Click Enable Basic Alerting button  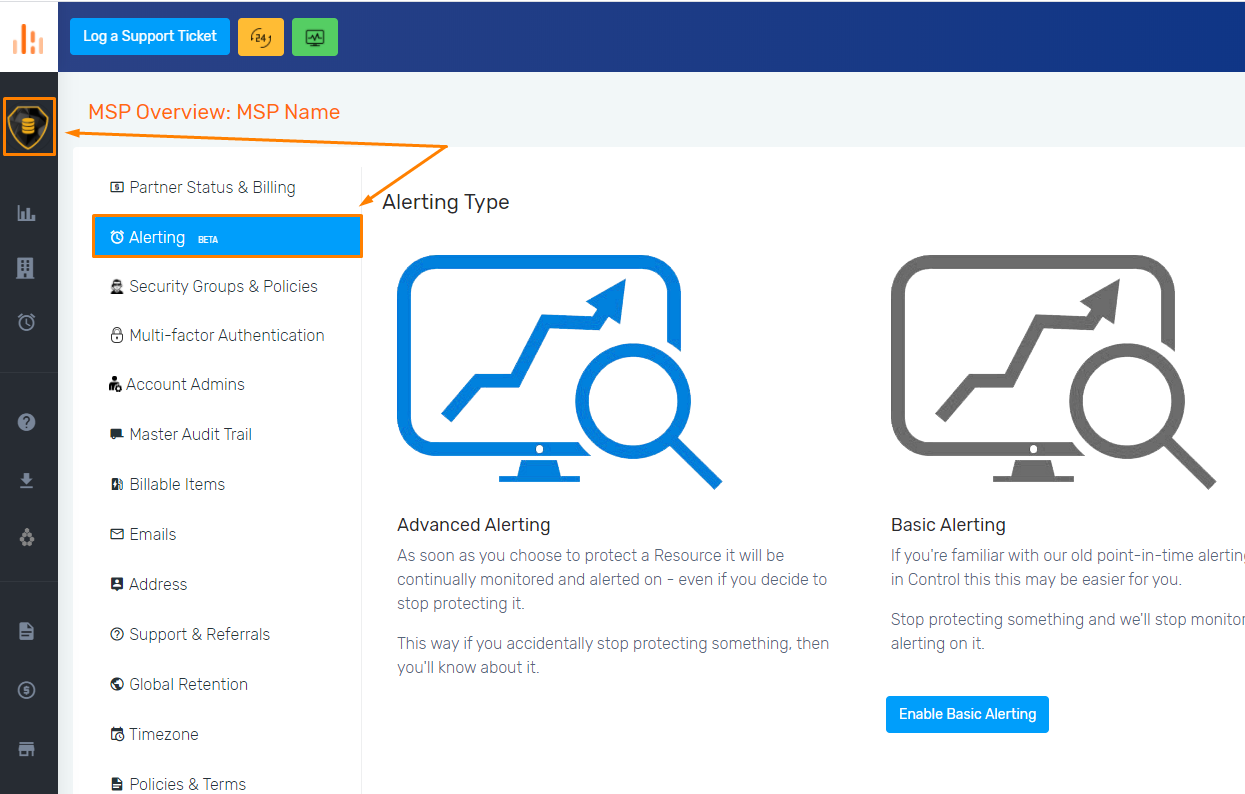(x=967, y=714)
